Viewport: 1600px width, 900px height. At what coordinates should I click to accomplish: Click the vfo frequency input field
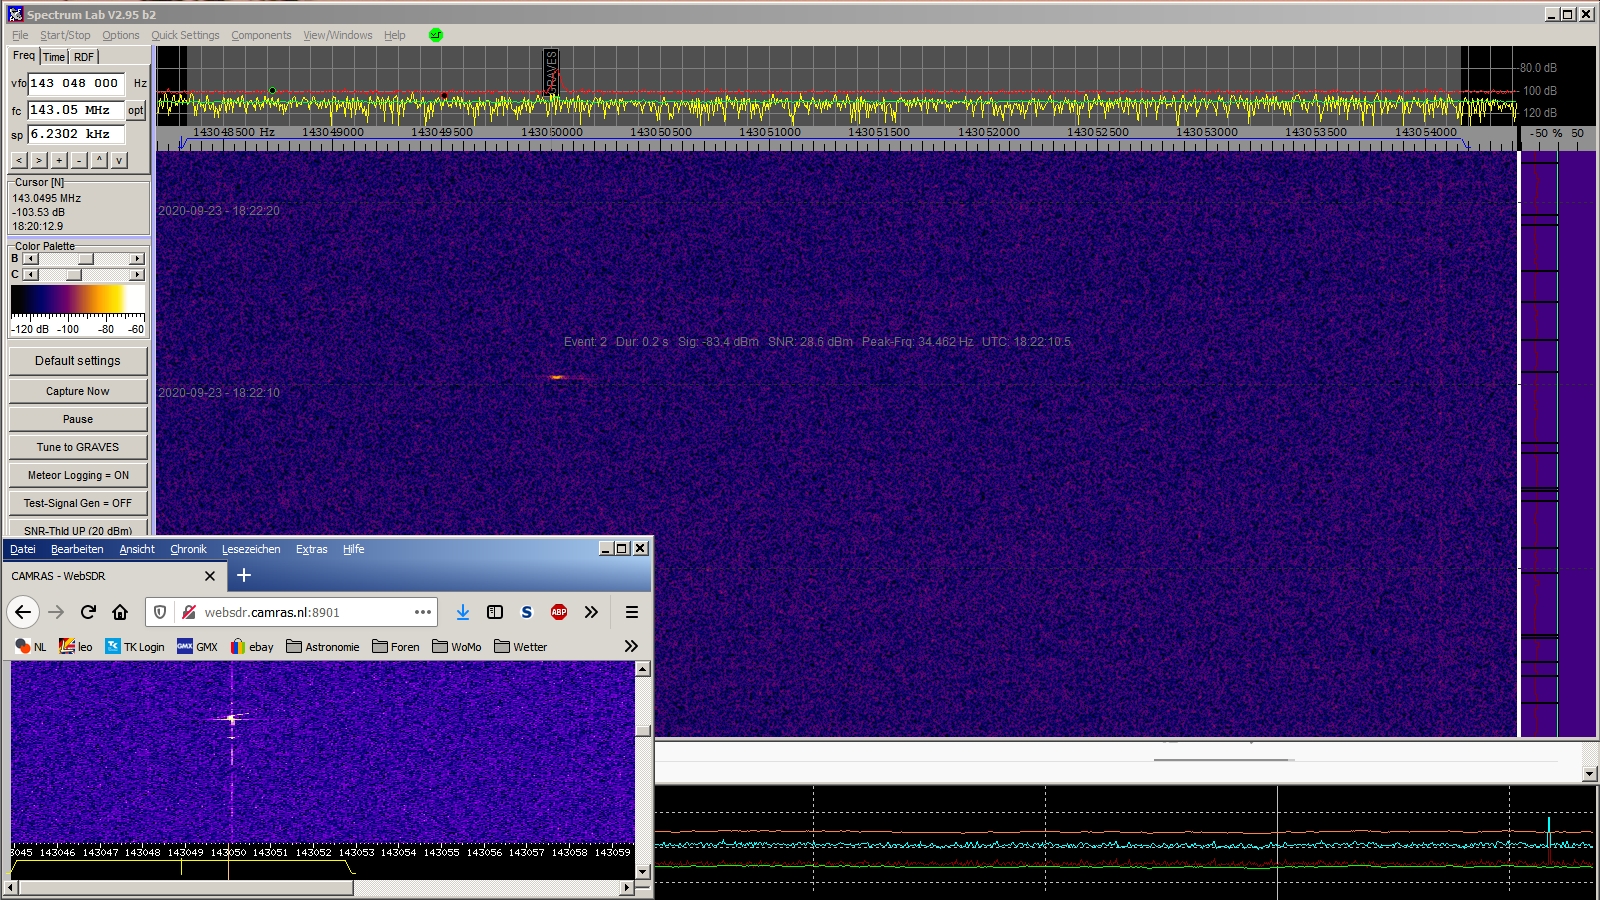(x=76, y=83)
